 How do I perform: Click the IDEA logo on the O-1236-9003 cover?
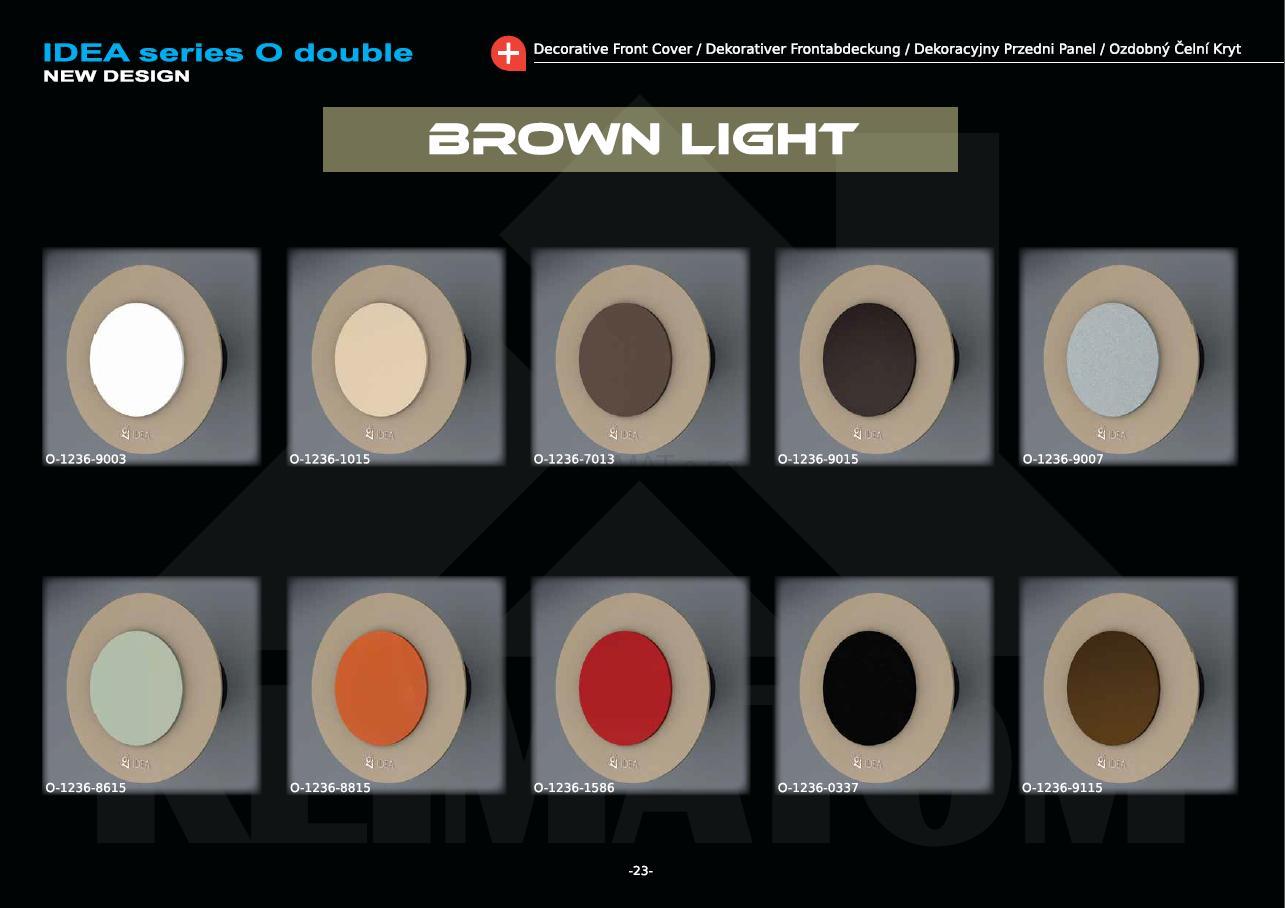click(137, 434)
